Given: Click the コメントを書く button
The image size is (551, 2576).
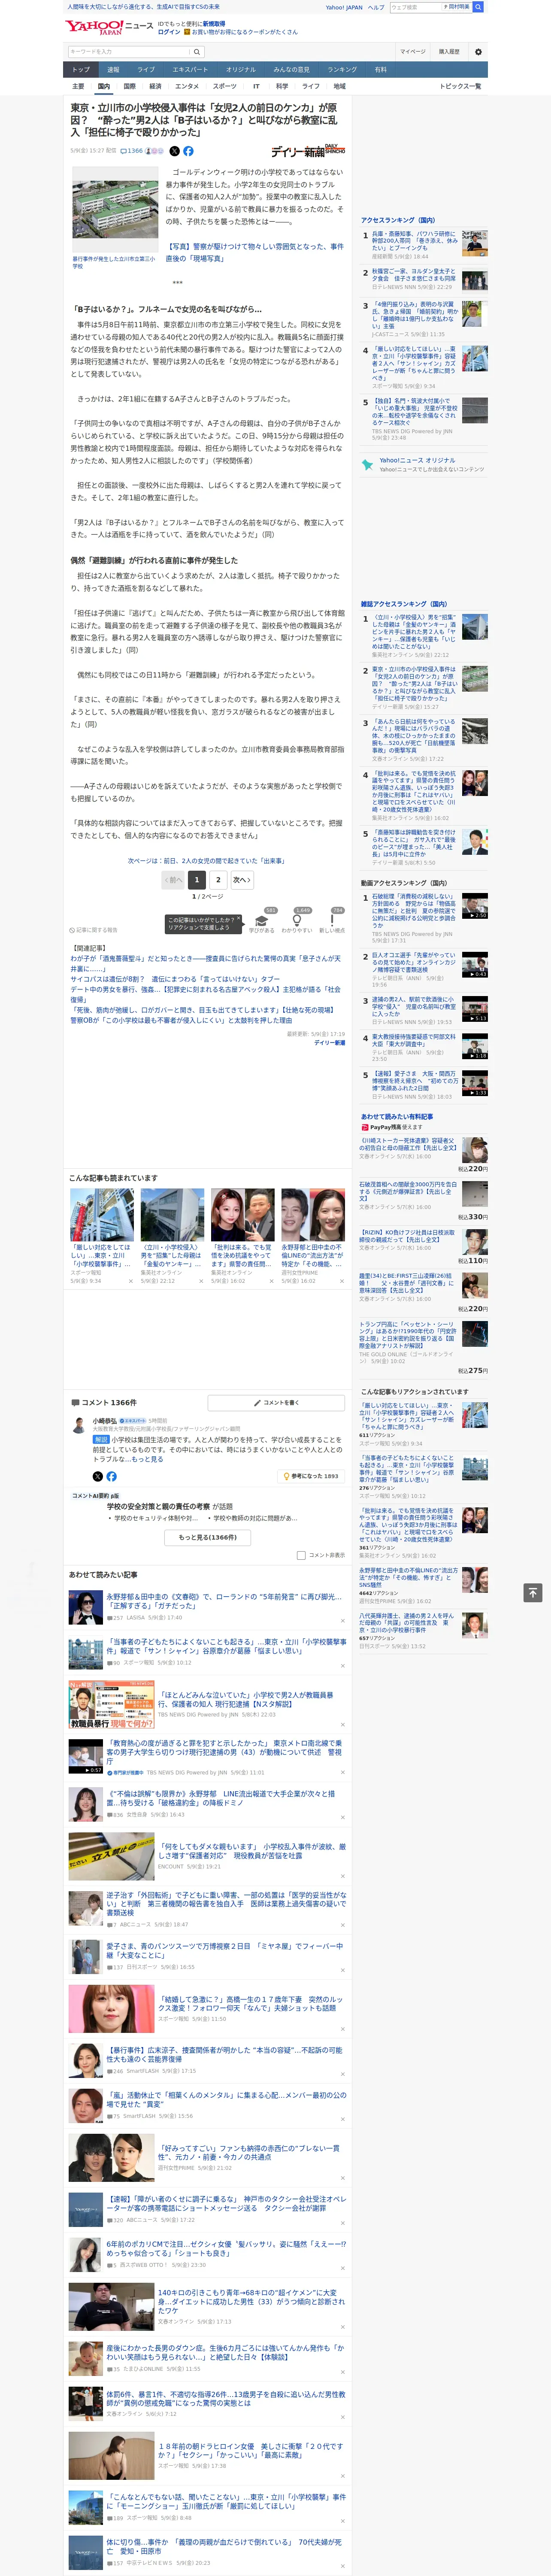Looking at the screenshot, I should [x=276, y=1402].
